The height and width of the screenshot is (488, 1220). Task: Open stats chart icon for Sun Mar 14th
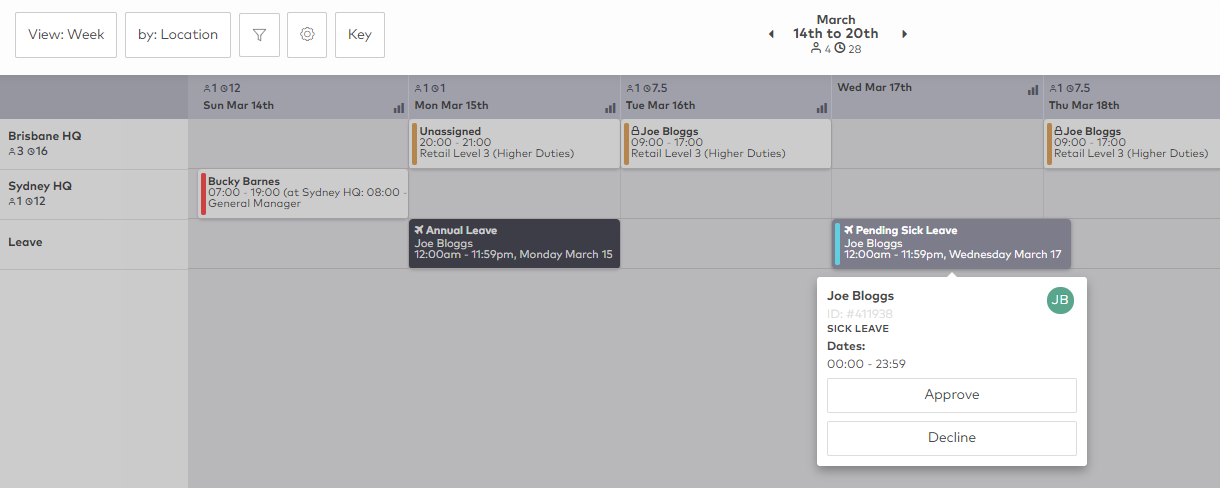coord(399,108)
